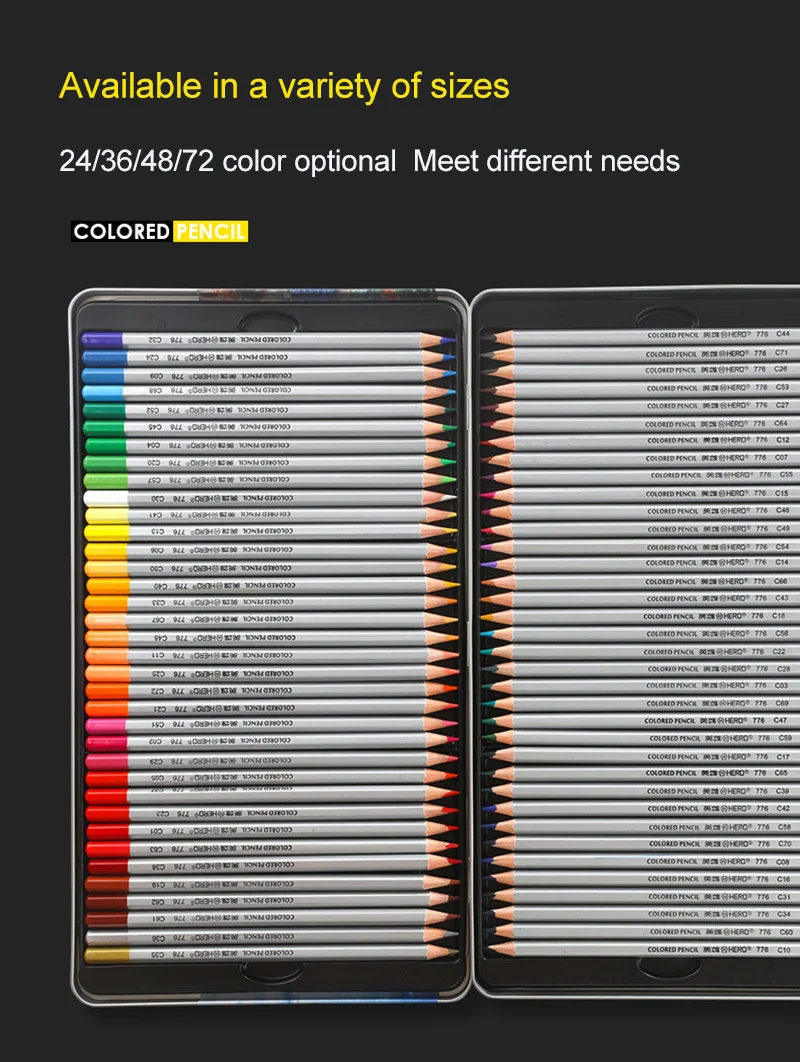Click the pencil code "C65"
Viewport: 800px width, 1062px height.
click(782, 773)
